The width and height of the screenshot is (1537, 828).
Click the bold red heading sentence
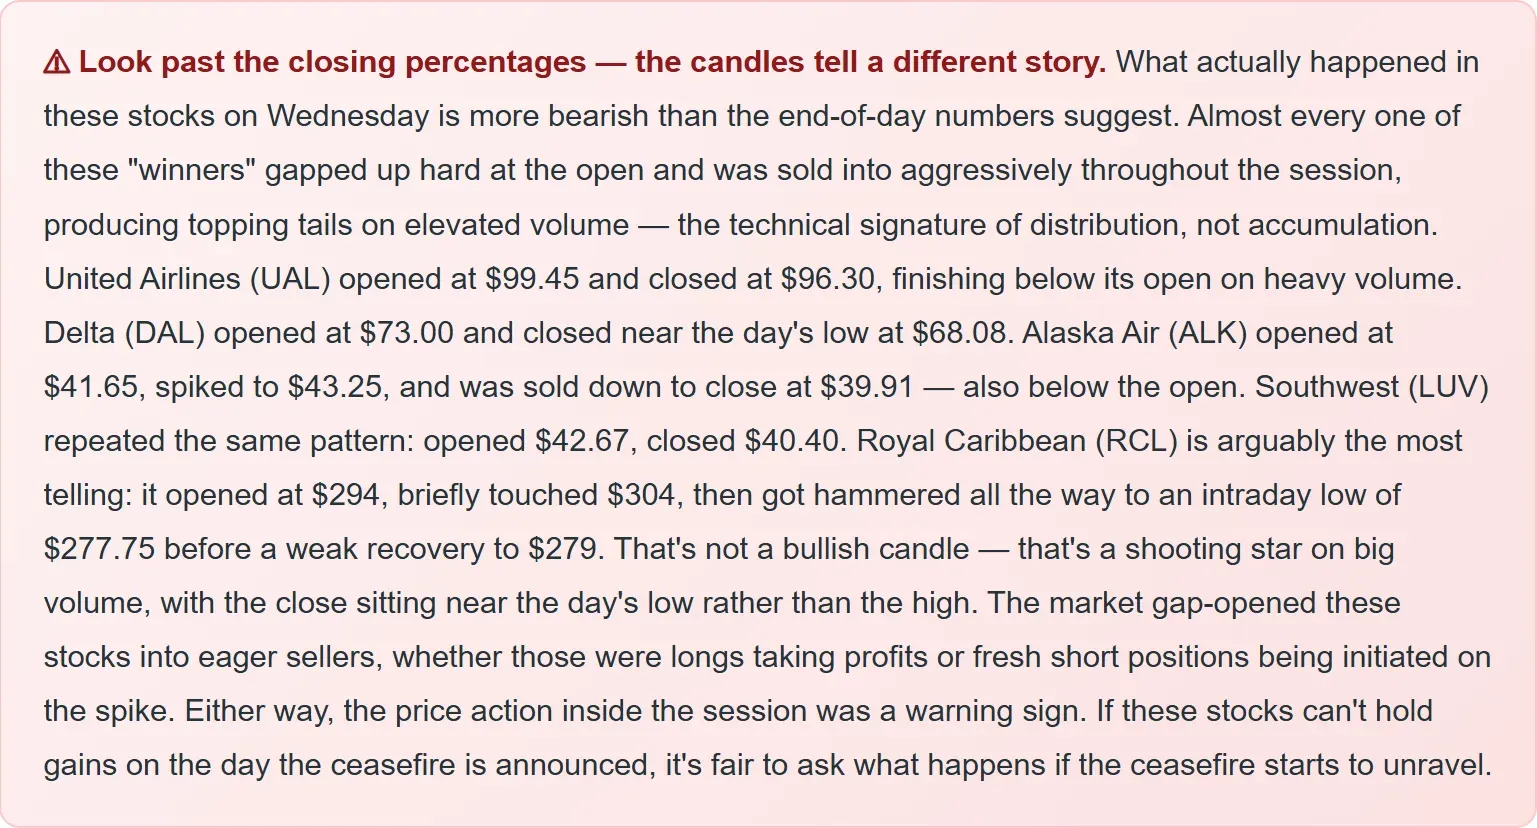tap(592, 62)
